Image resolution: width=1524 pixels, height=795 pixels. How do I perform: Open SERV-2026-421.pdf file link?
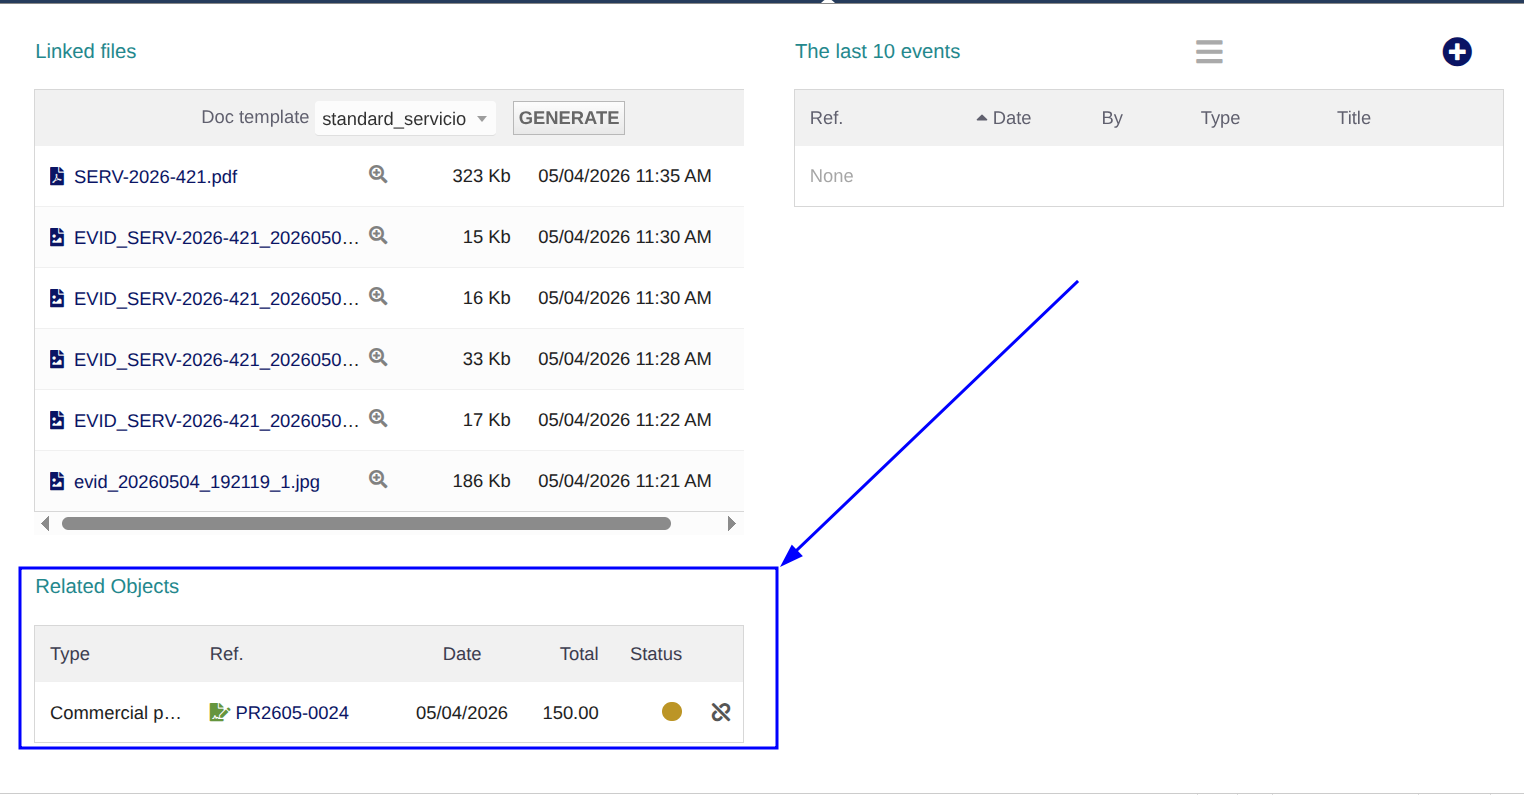pos(155,177)
